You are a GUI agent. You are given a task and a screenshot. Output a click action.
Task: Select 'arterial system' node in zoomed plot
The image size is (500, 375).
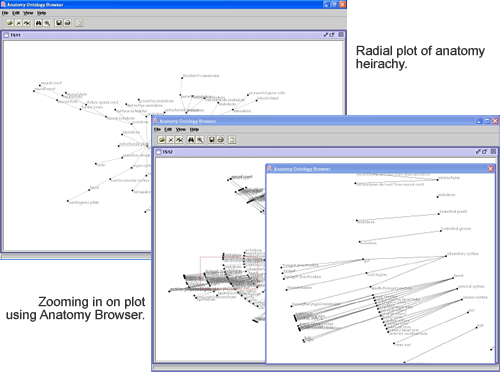tap(471, 287)
